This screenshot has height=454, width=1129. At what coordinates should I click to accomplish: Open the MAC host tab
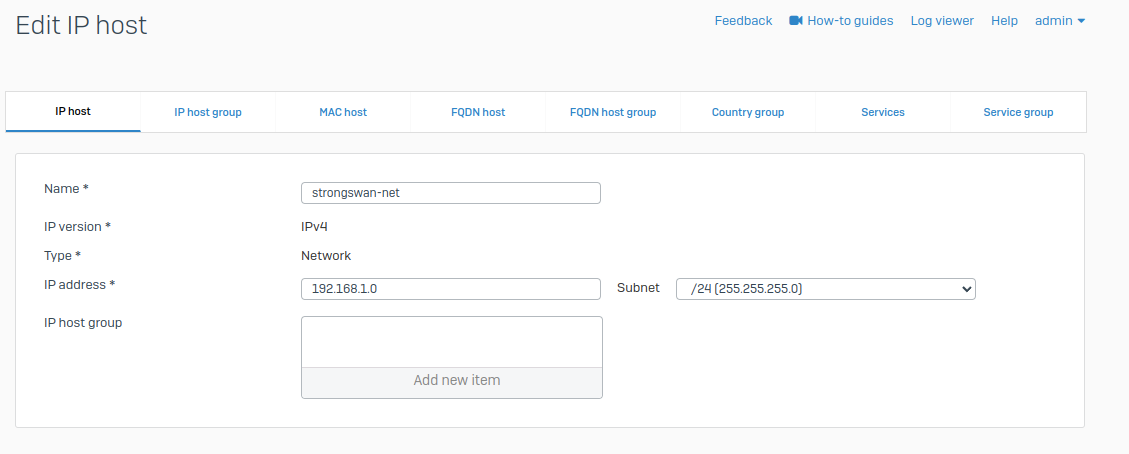pyautogui.click(x=343, y=112)
